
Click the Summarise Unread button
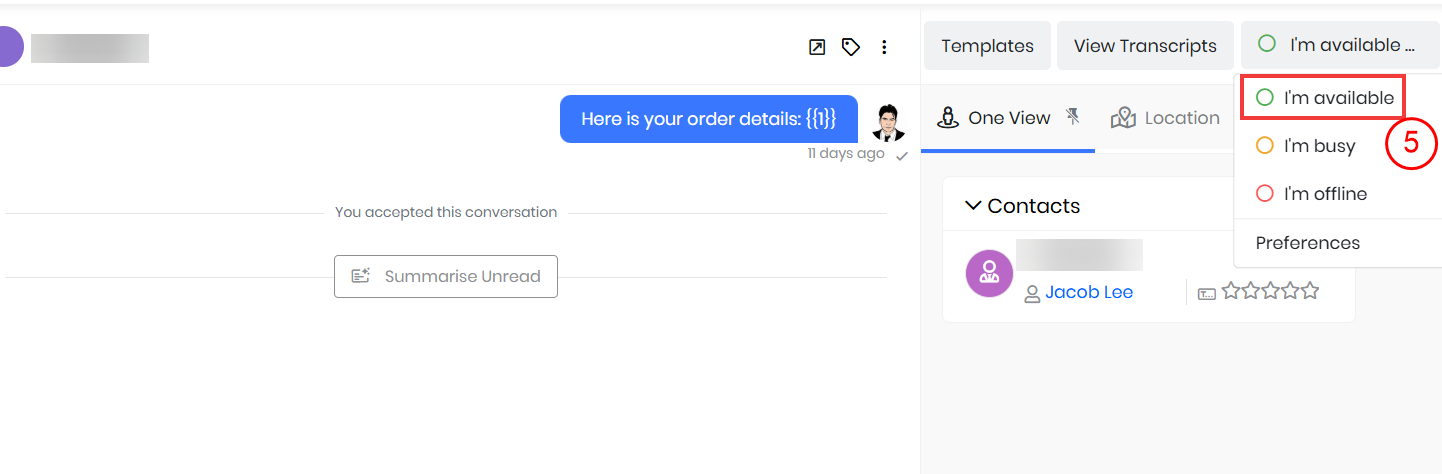pos(446,276)
